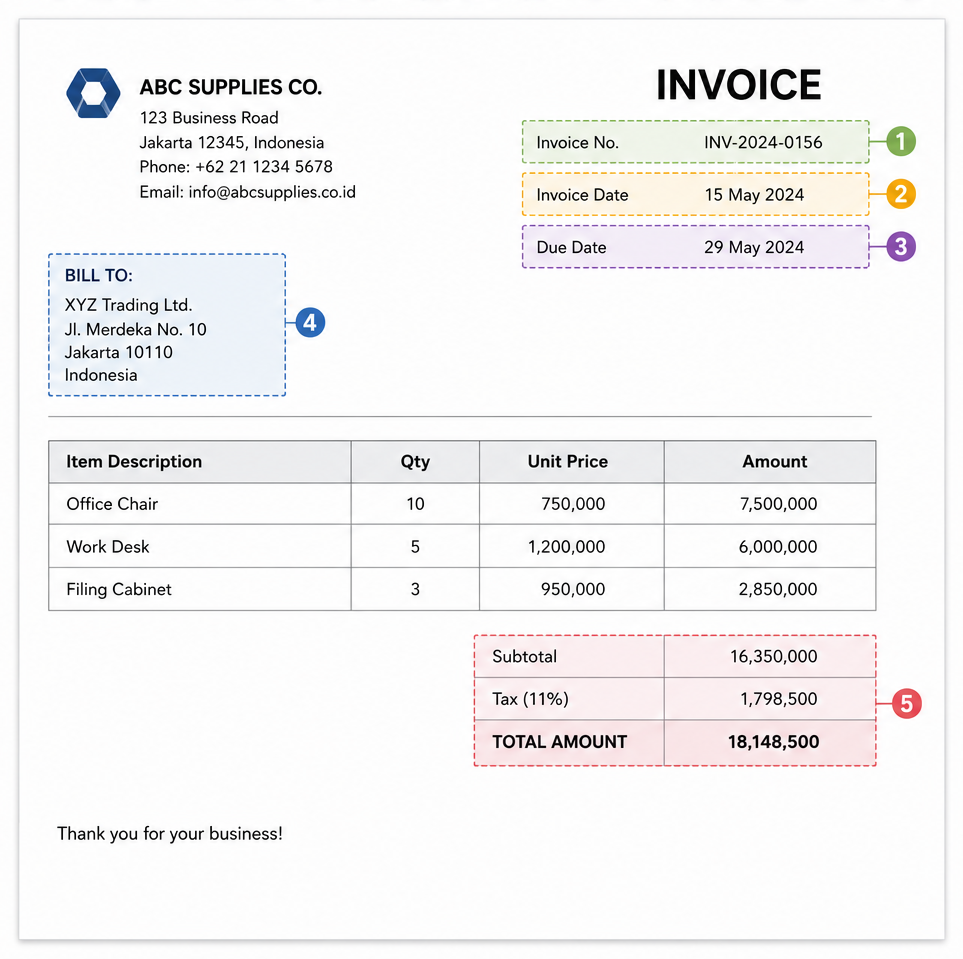The image size is (963, 959).
Task: Click Indonesia line in bill-to box
Action: pos(101,375)
